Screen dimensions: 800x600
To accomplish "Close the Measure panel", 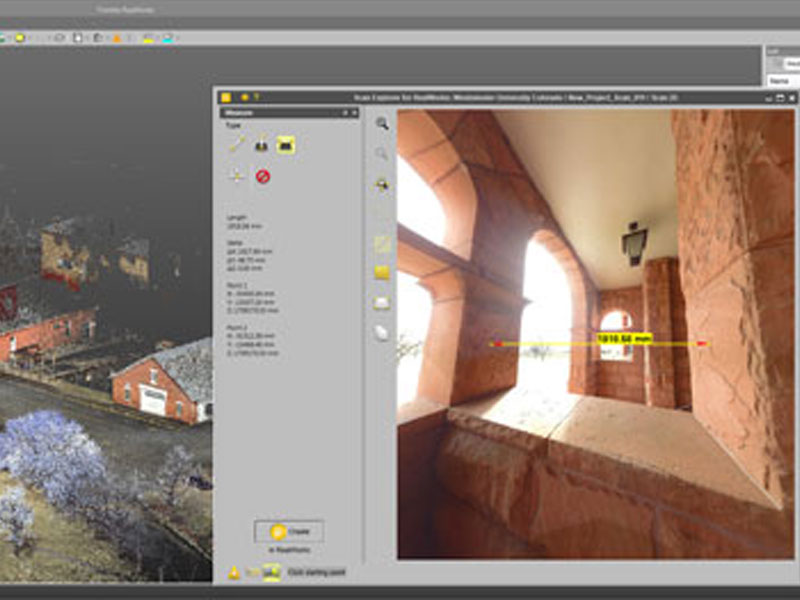I will click(354, 113).
